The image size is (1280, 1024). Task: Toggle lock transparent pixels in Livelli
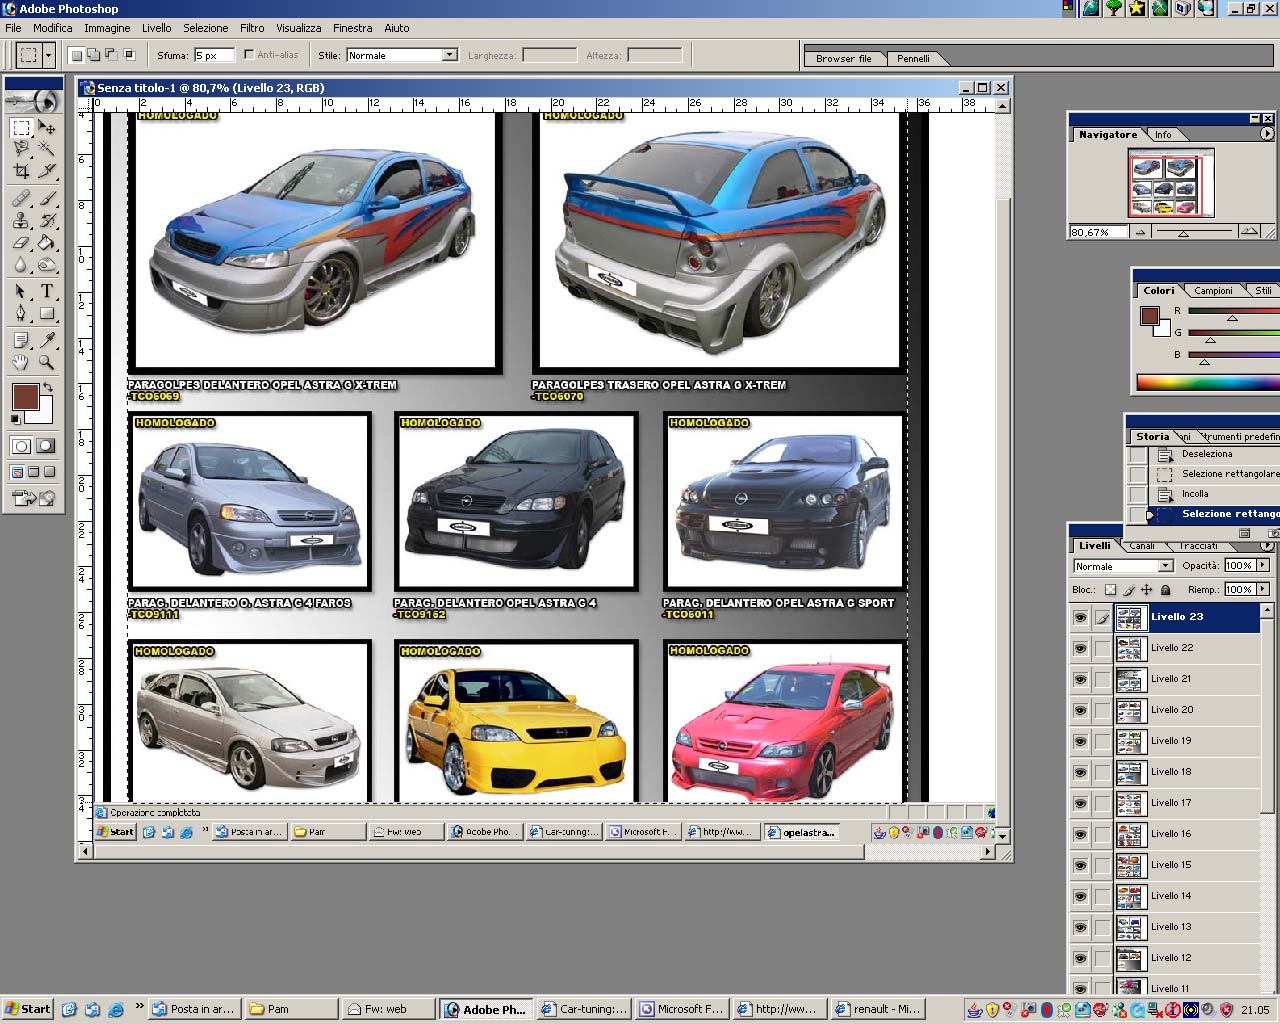click(1110, 590)
